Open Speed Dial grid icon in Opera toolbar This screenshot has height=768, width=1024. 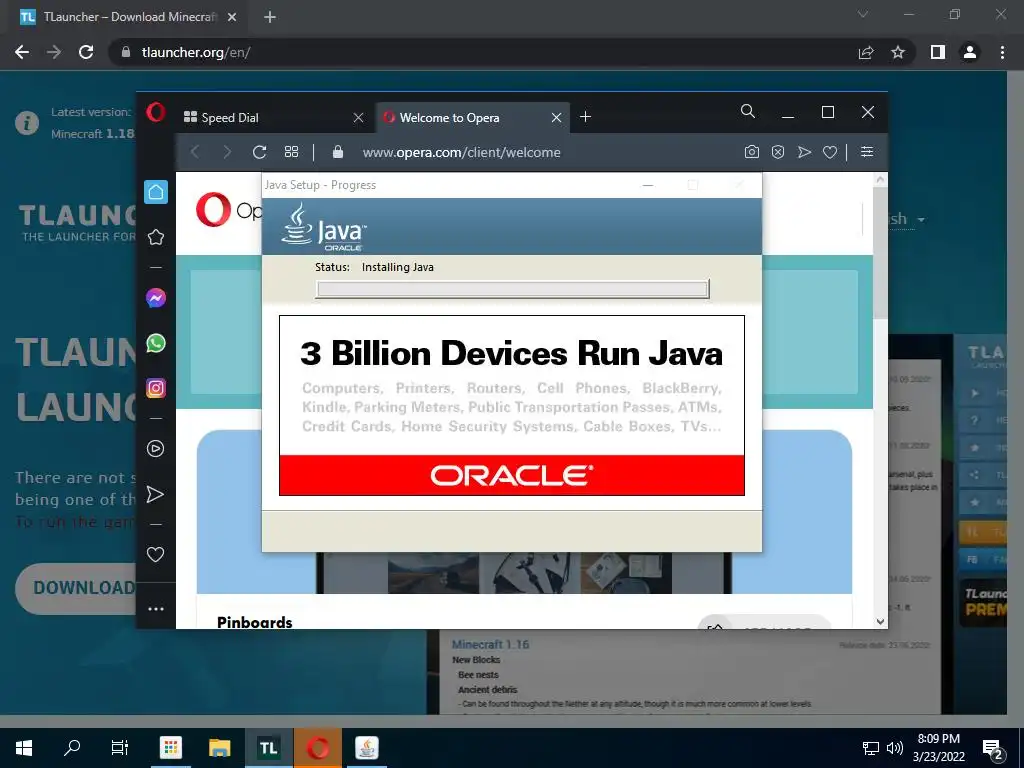(x=291, y=152)
